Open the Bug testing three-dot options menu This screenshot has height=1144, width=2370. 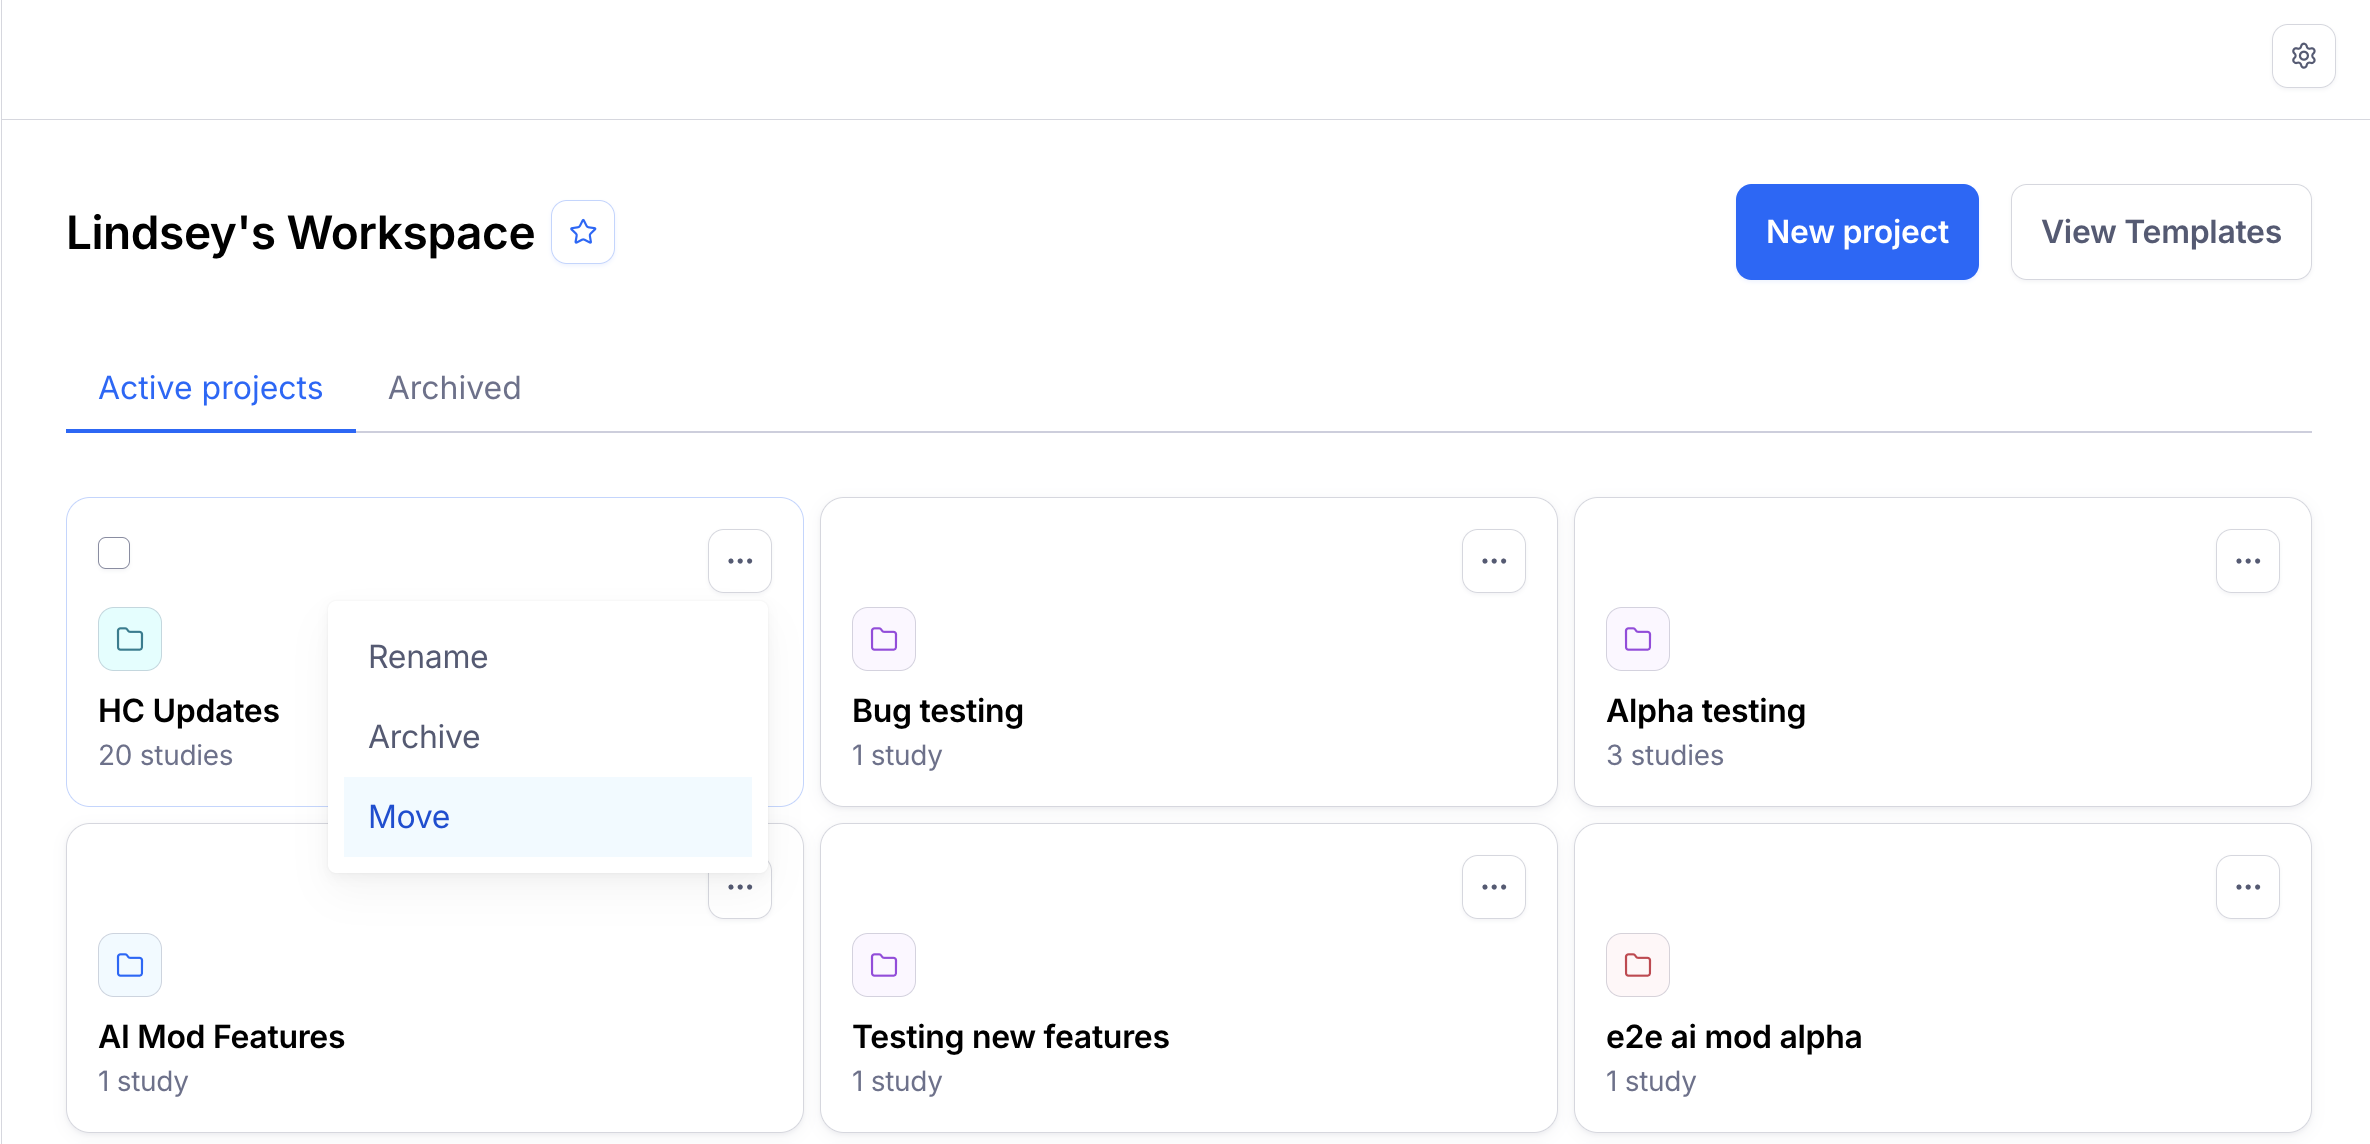(1494, 561)
